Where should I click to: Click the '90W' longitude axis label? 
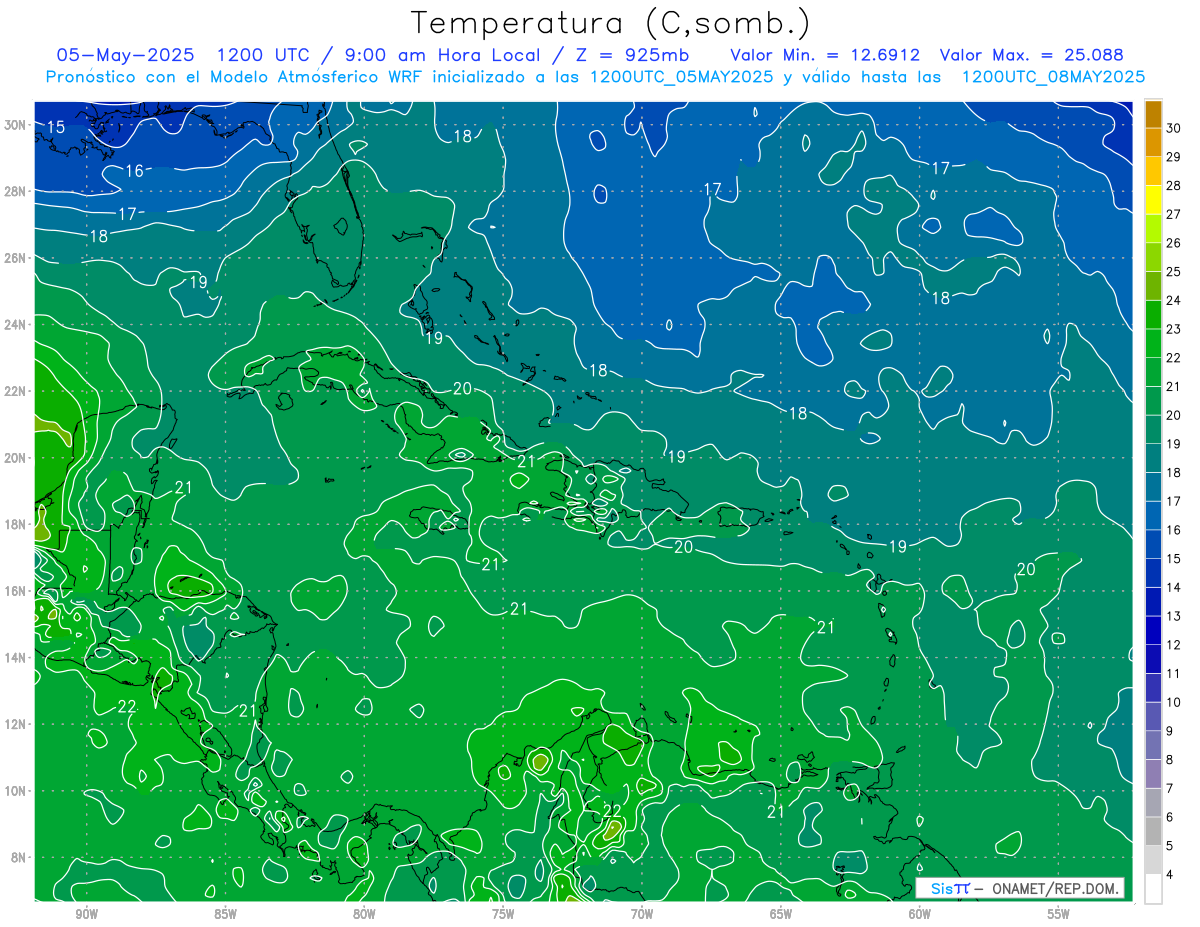[86, 914]
